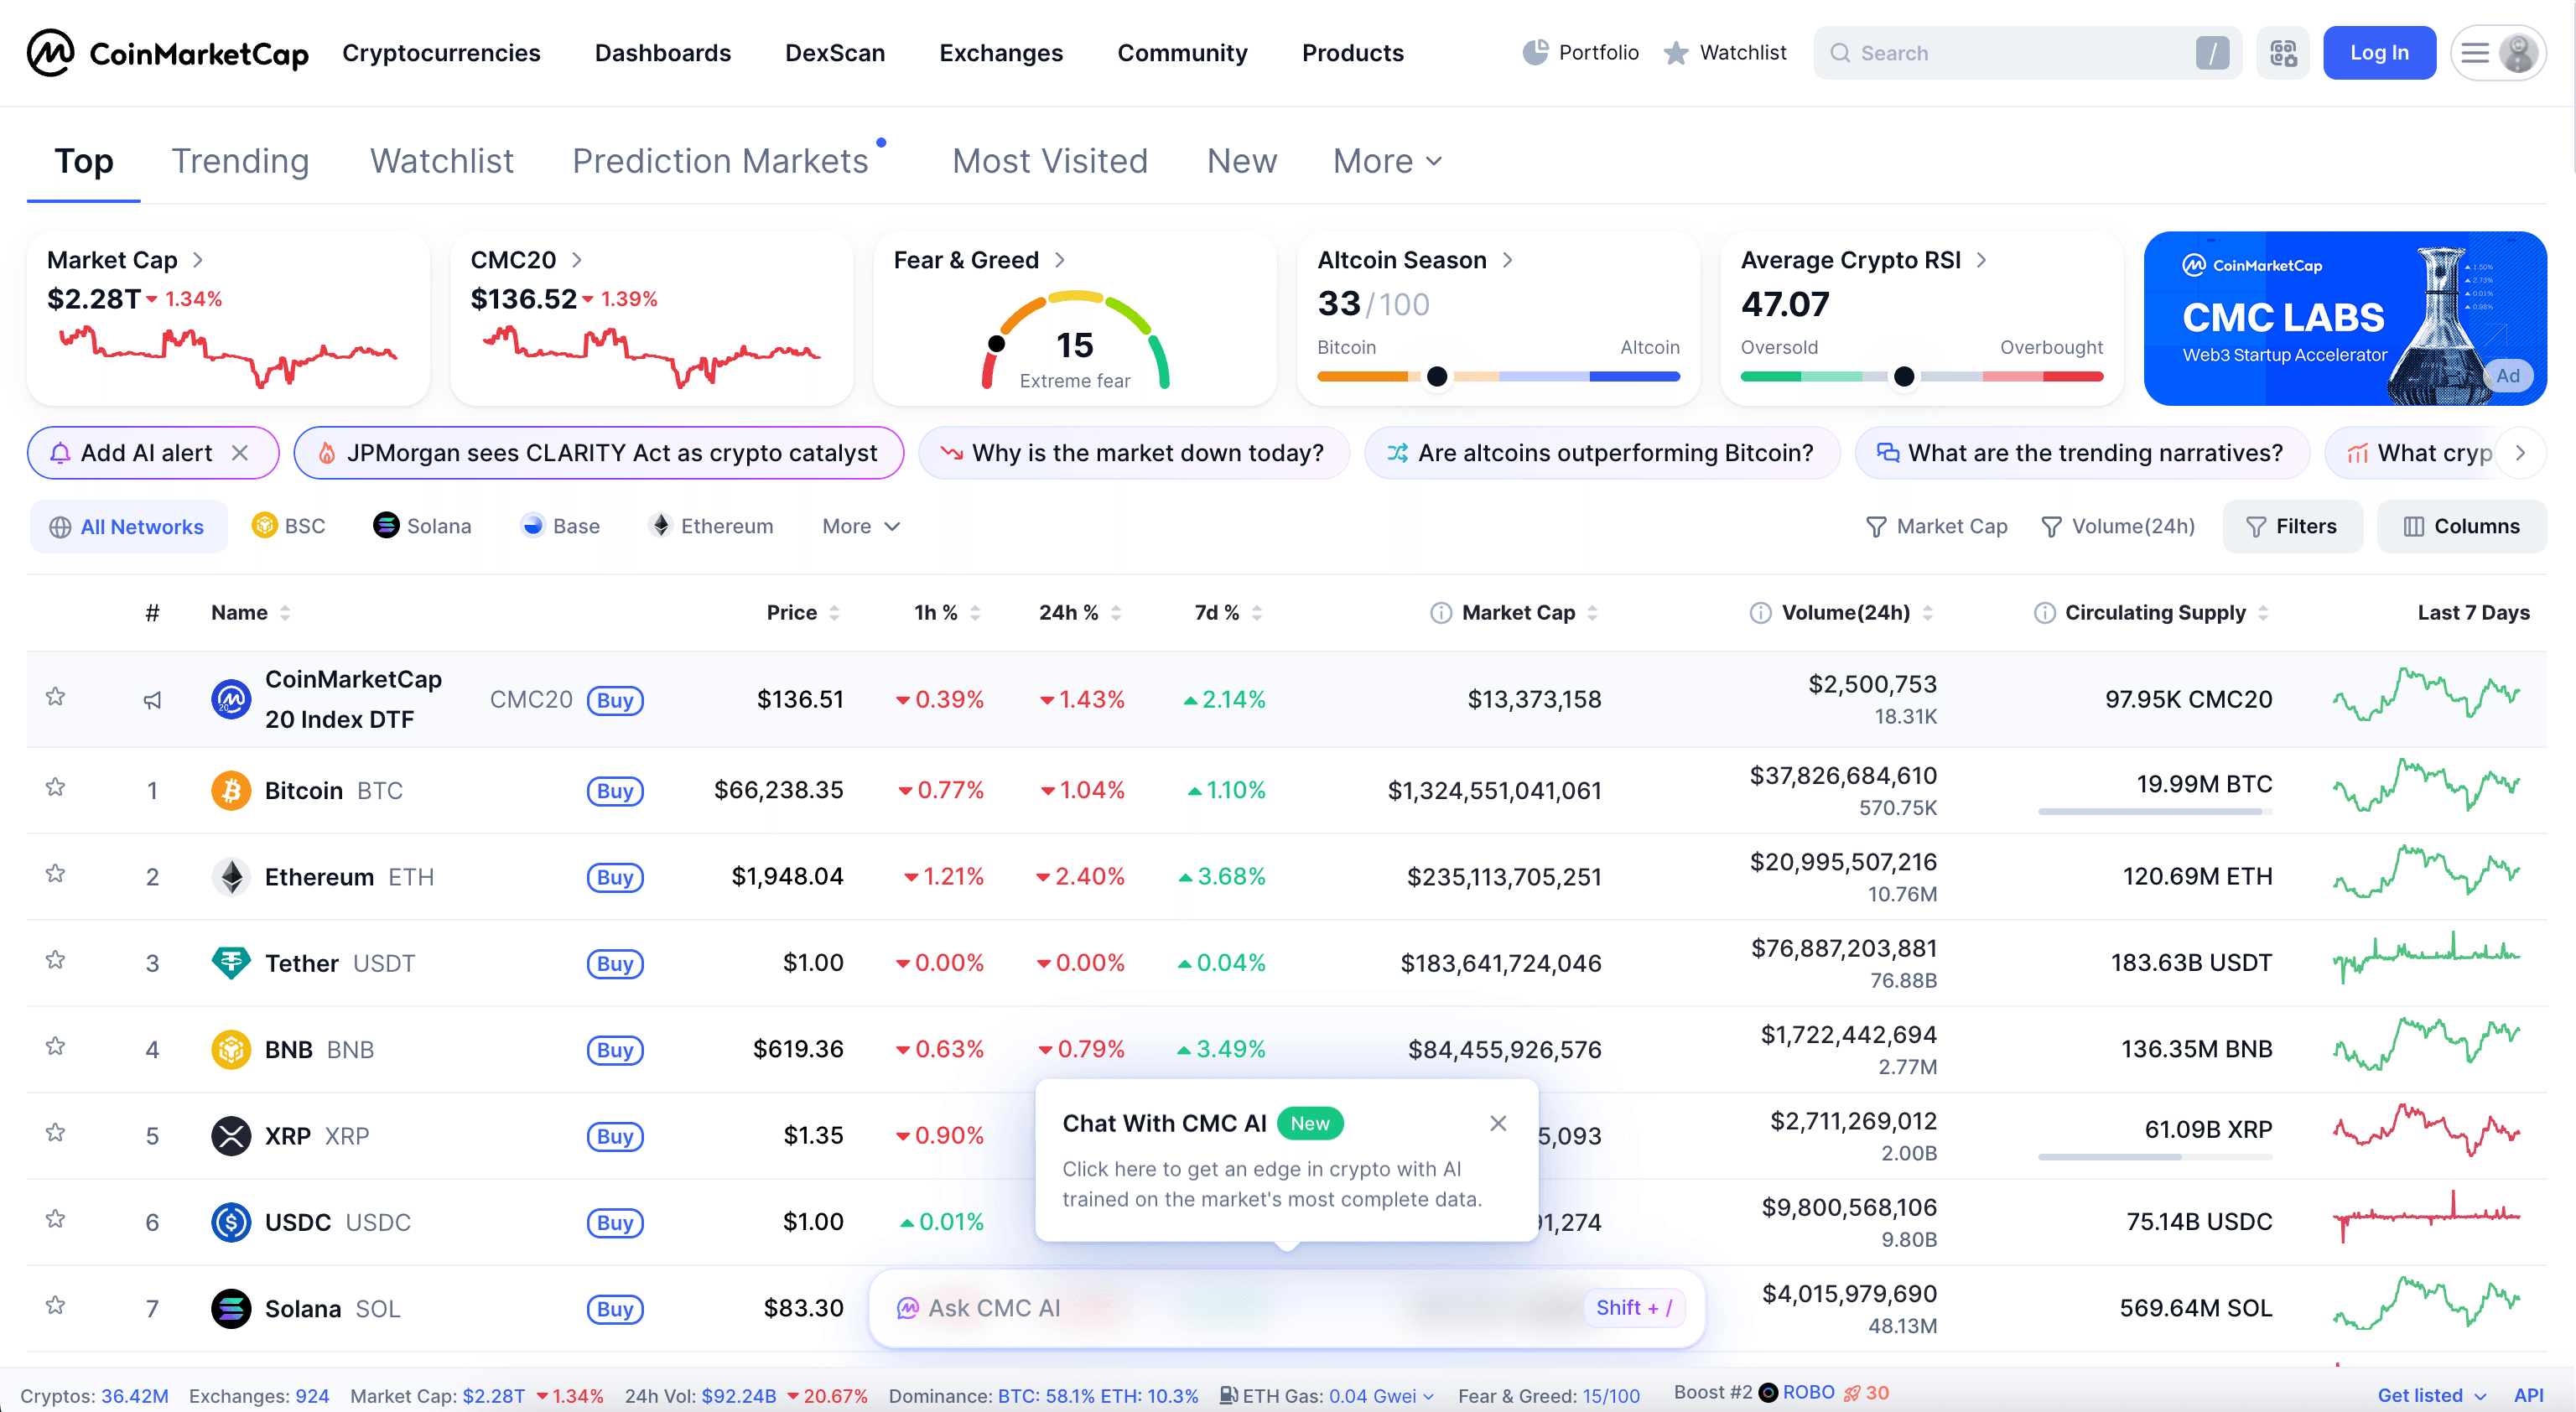2576x1412 pixels.
Task: Select the BSC network filter icon
Action: tap(265, 525)
